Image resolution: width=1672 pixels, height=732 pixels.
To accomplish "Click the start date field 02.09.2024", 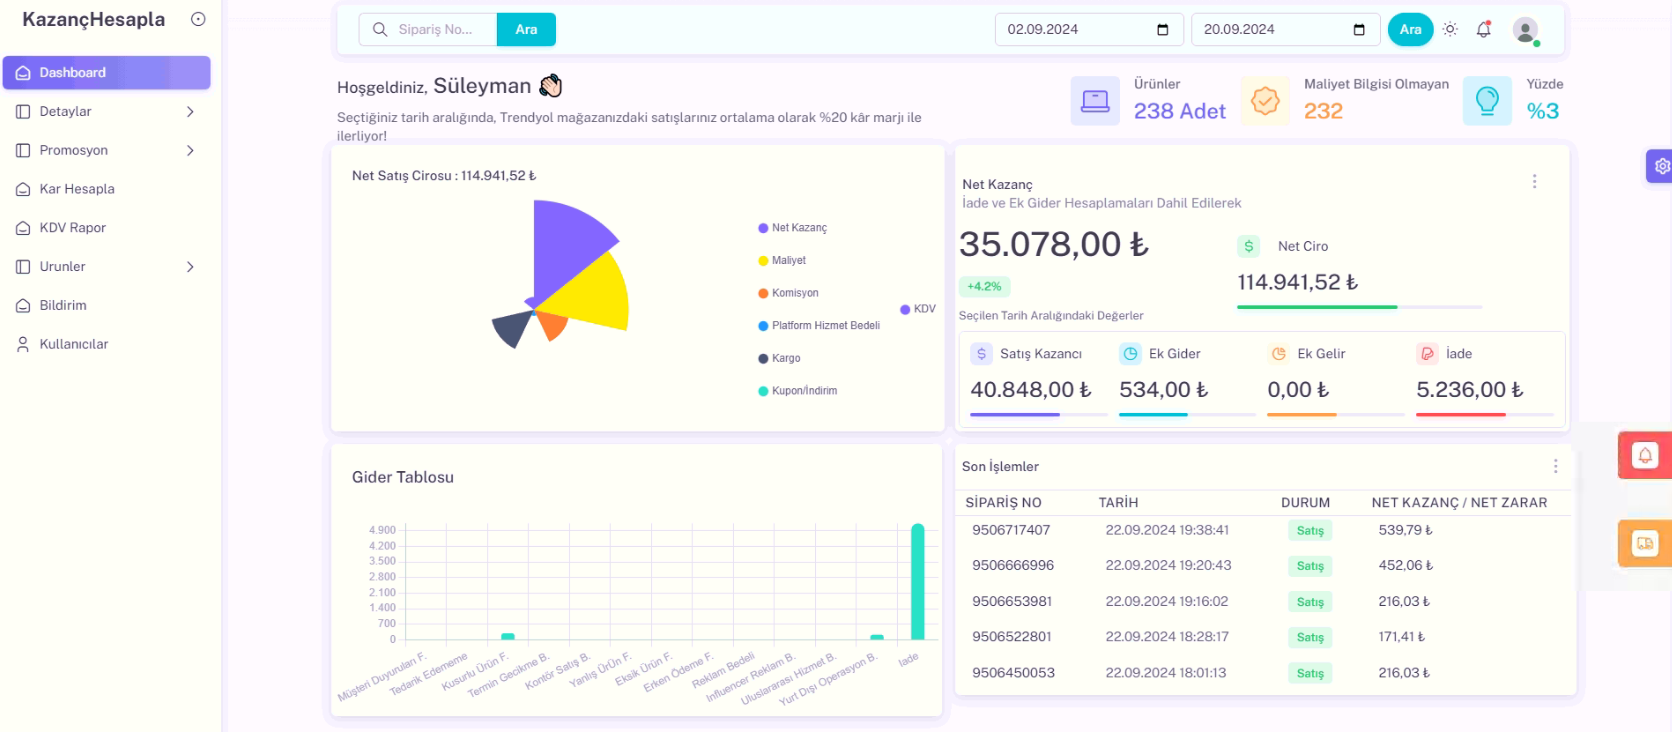I will tap(1089, 29).
